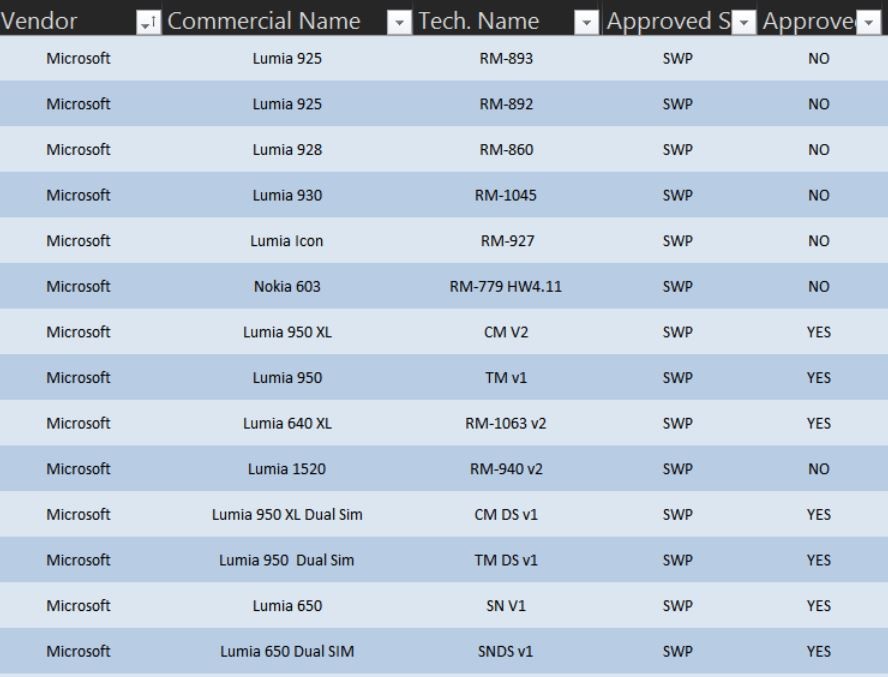This screenshot has width=888, height=677.
Task: Select the CM V2 cell
Action: point(507,332)
